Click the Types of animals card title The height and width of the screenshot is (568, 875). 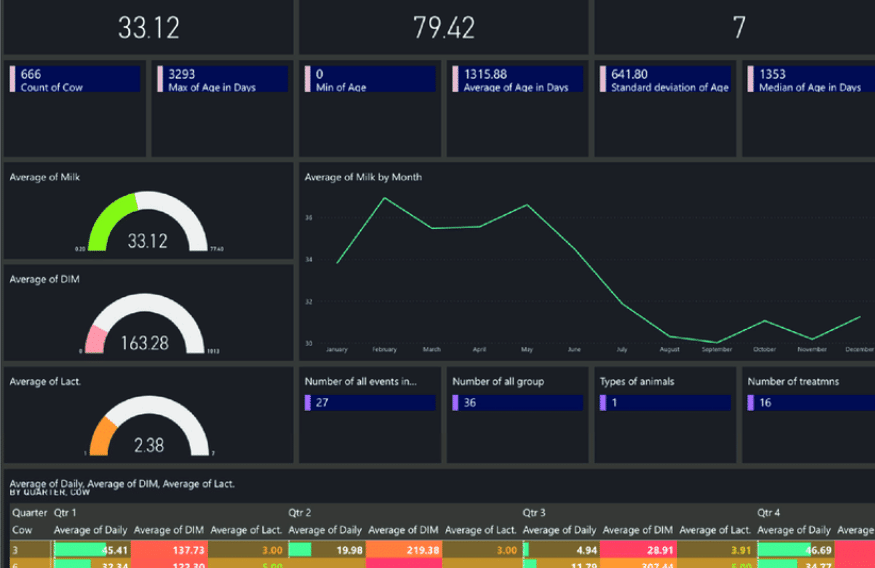coord(637,382)
